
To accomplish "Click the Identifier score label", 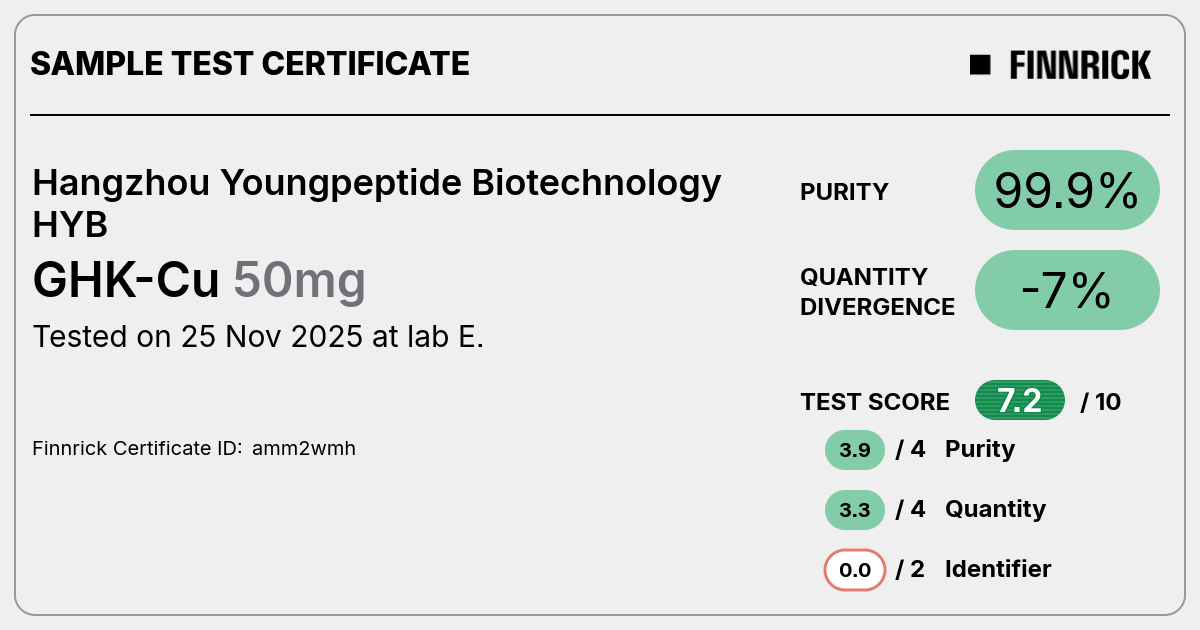I will tap(998, 569).
